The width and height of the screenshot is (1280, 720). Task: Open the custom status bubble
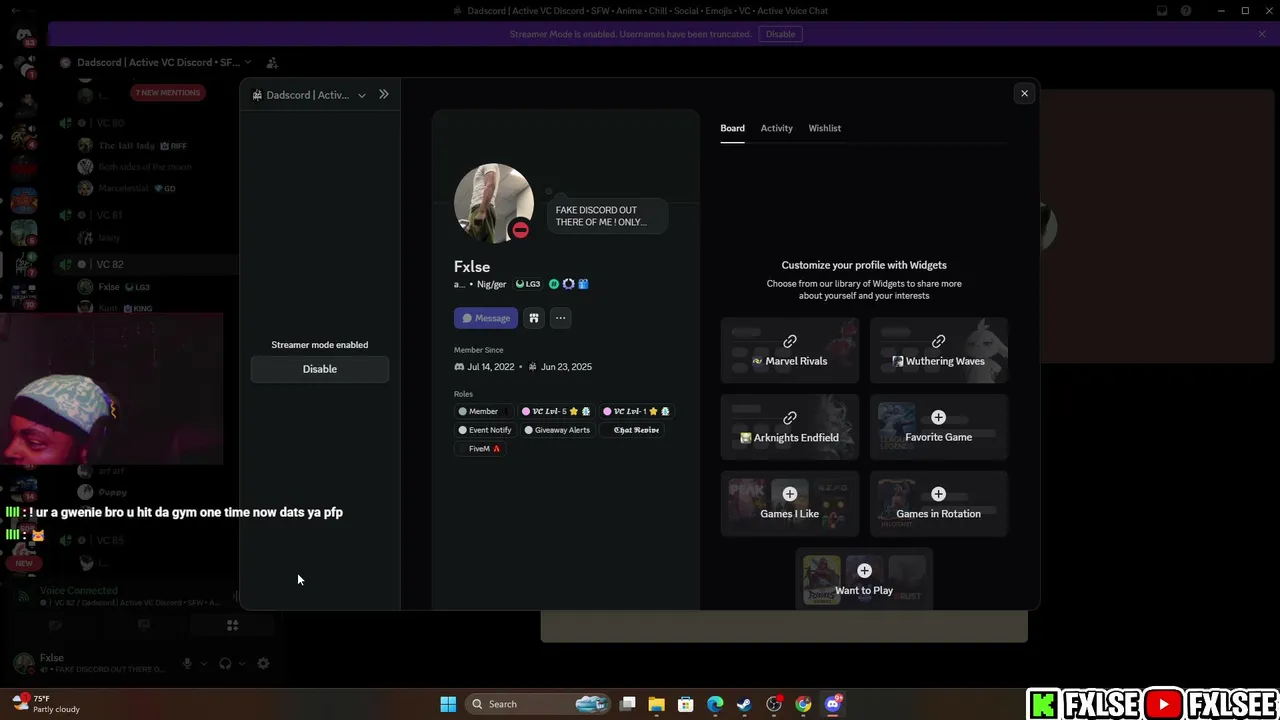click(607, 216)
